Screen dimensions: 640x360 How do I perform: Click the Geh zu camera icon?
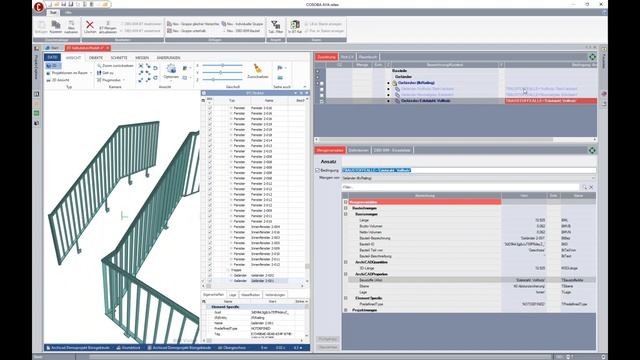tap(99, 73)
